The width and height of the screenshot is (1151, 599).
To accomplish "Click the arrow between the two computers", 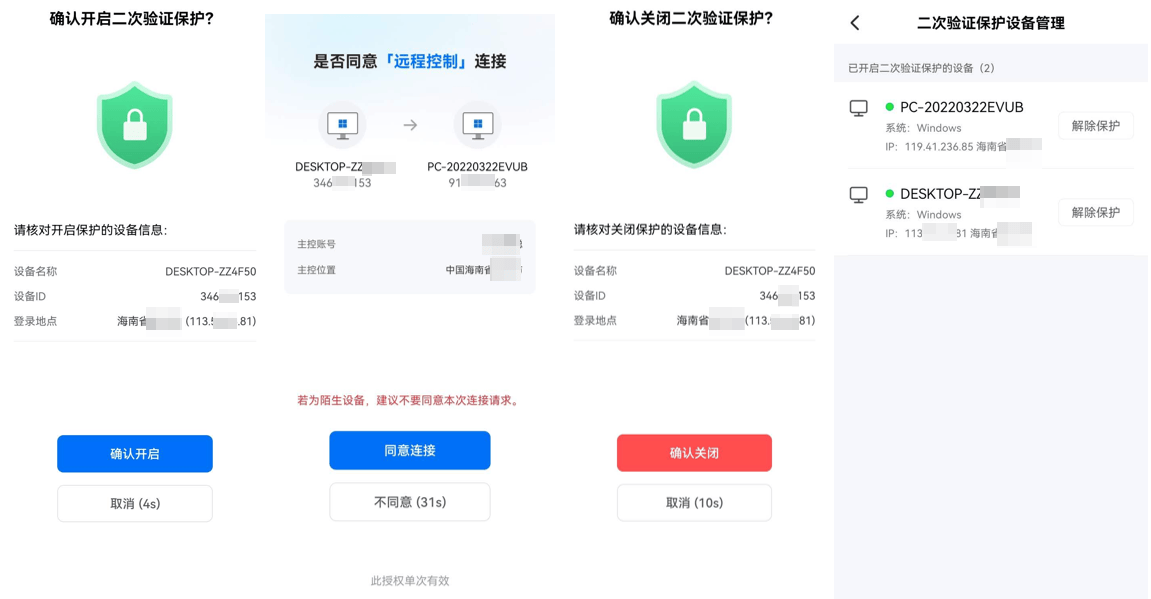I will tap(410, 126).
